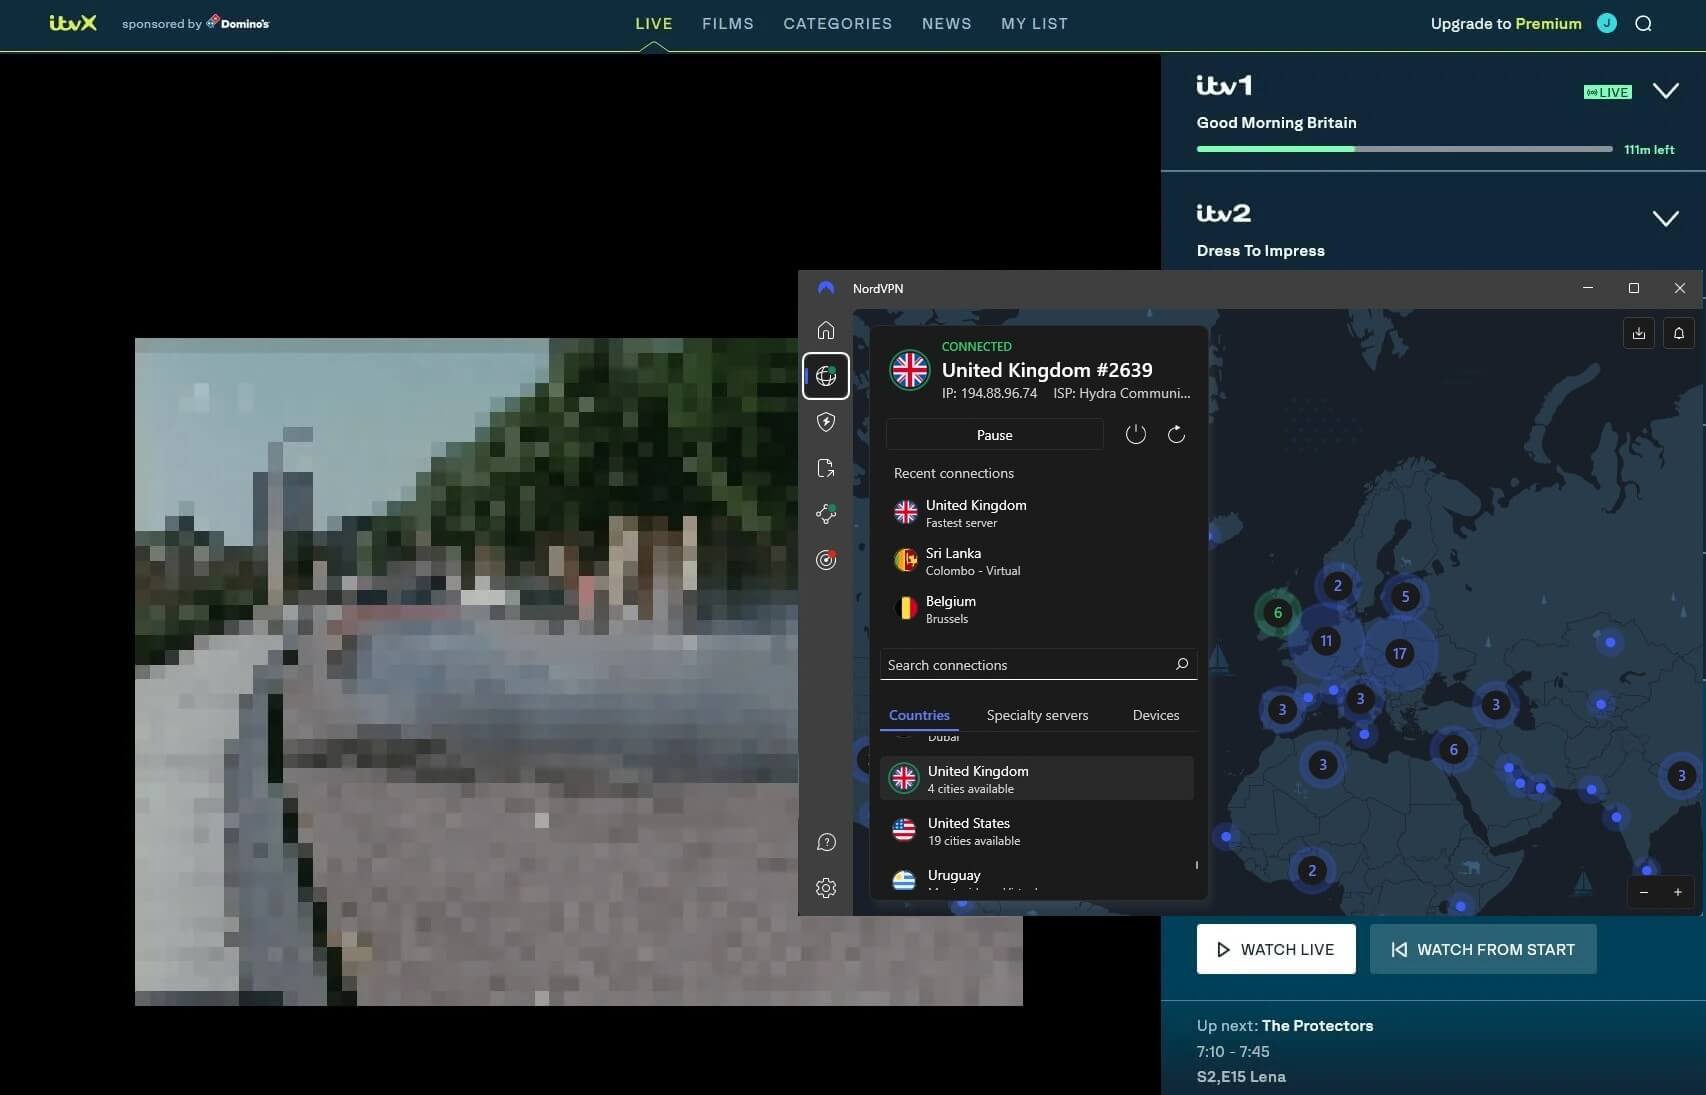This screenshot has width=1706, height=1095.
Task: Click map cluster marker 5
Action: pyautogui.click(x=1405, y=597)
